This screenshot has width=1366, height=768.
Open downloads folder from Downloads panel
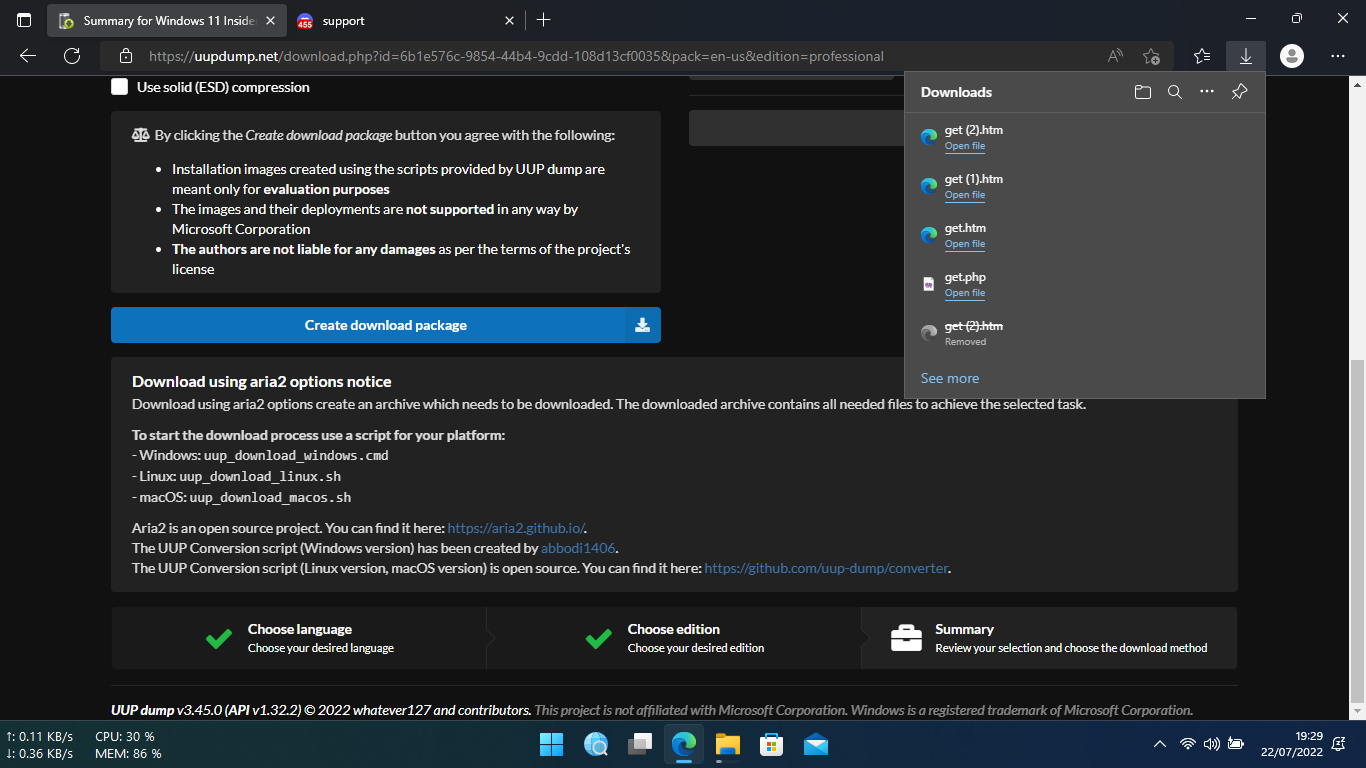tap(1143, 92)
